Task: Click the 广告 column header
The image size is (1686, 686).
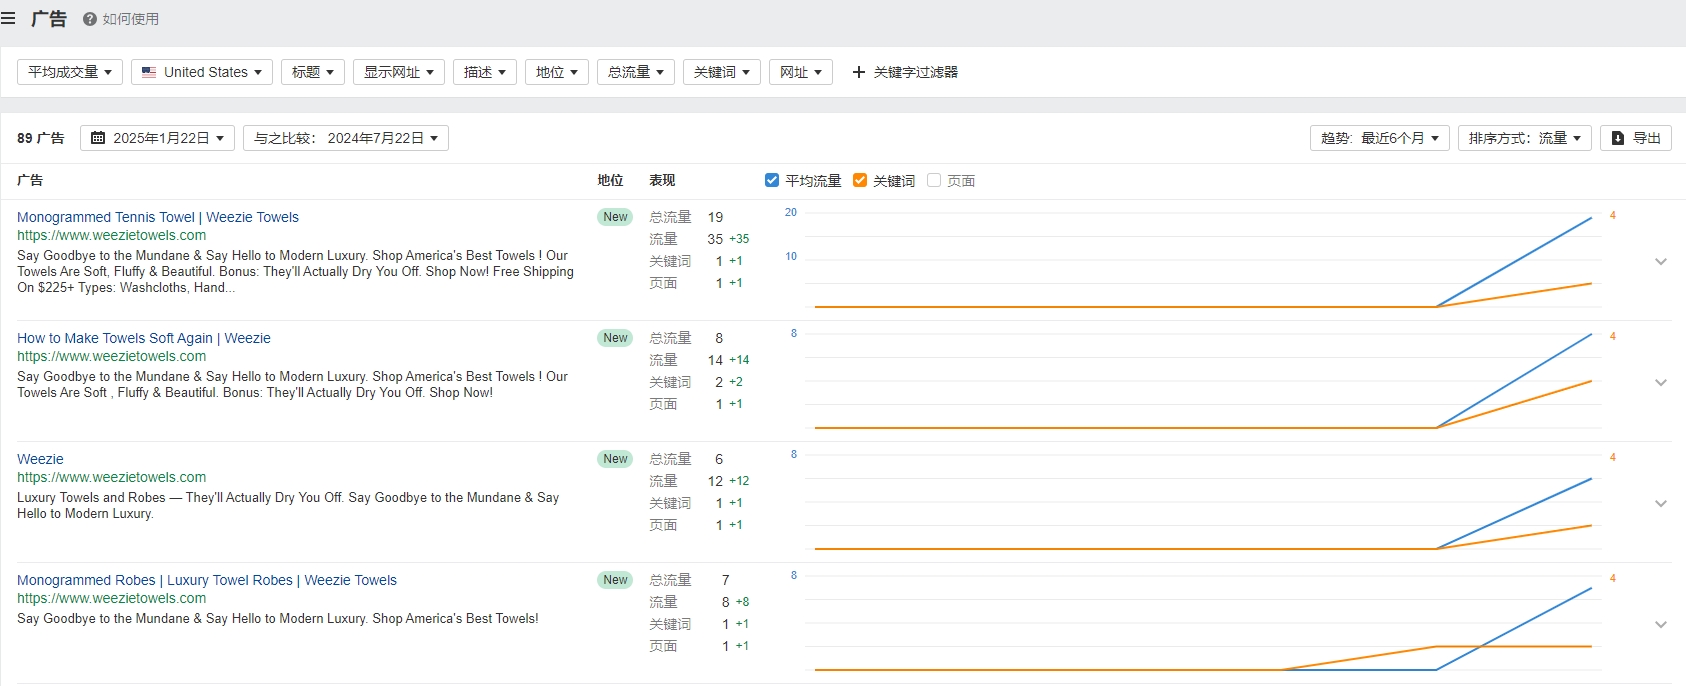Action: [30, 180]
